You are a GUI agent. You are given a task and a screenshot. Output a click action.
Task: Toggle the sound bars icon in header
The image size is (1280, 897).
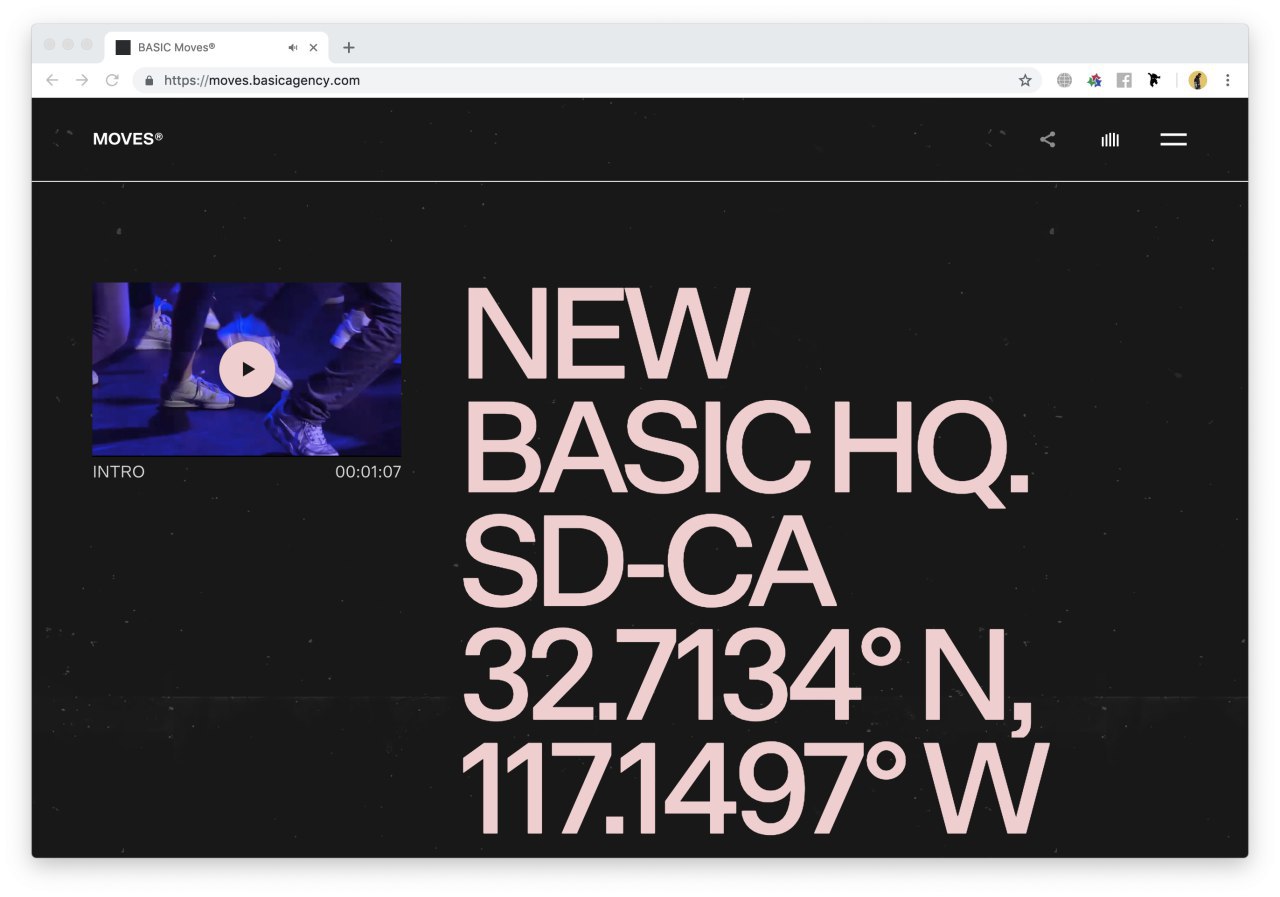click(x=1110, y=140)
